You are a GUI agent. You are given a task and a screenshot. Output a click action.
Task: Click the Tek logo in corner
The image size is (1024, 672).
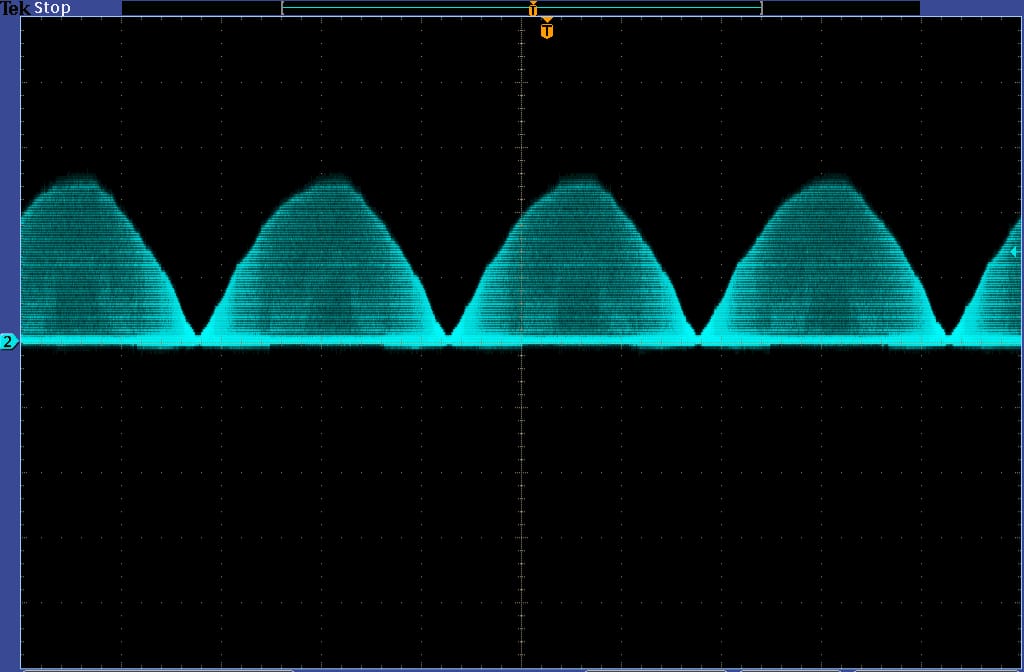[16, 8]
